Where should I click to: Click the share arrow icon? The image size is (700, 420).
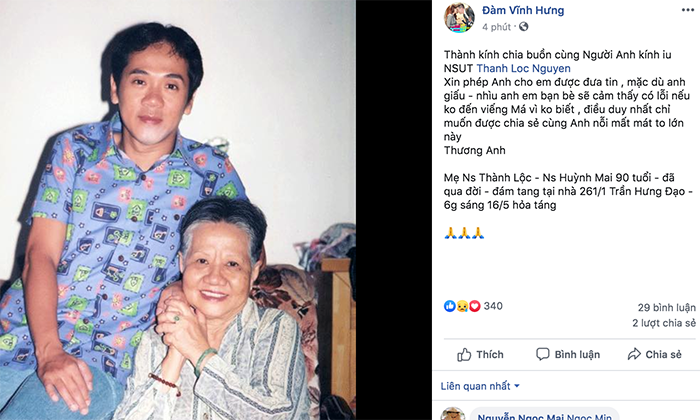(633, 354)
